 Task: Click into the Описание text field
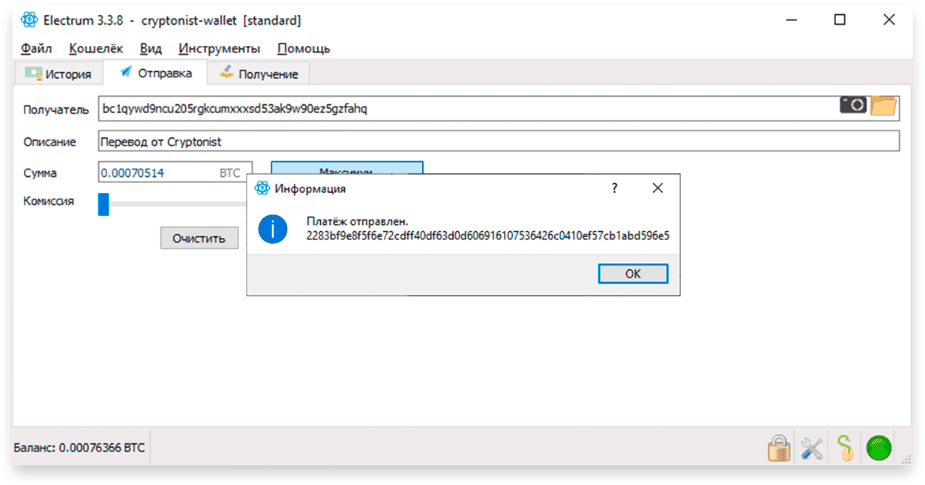[x=499, y=142]
